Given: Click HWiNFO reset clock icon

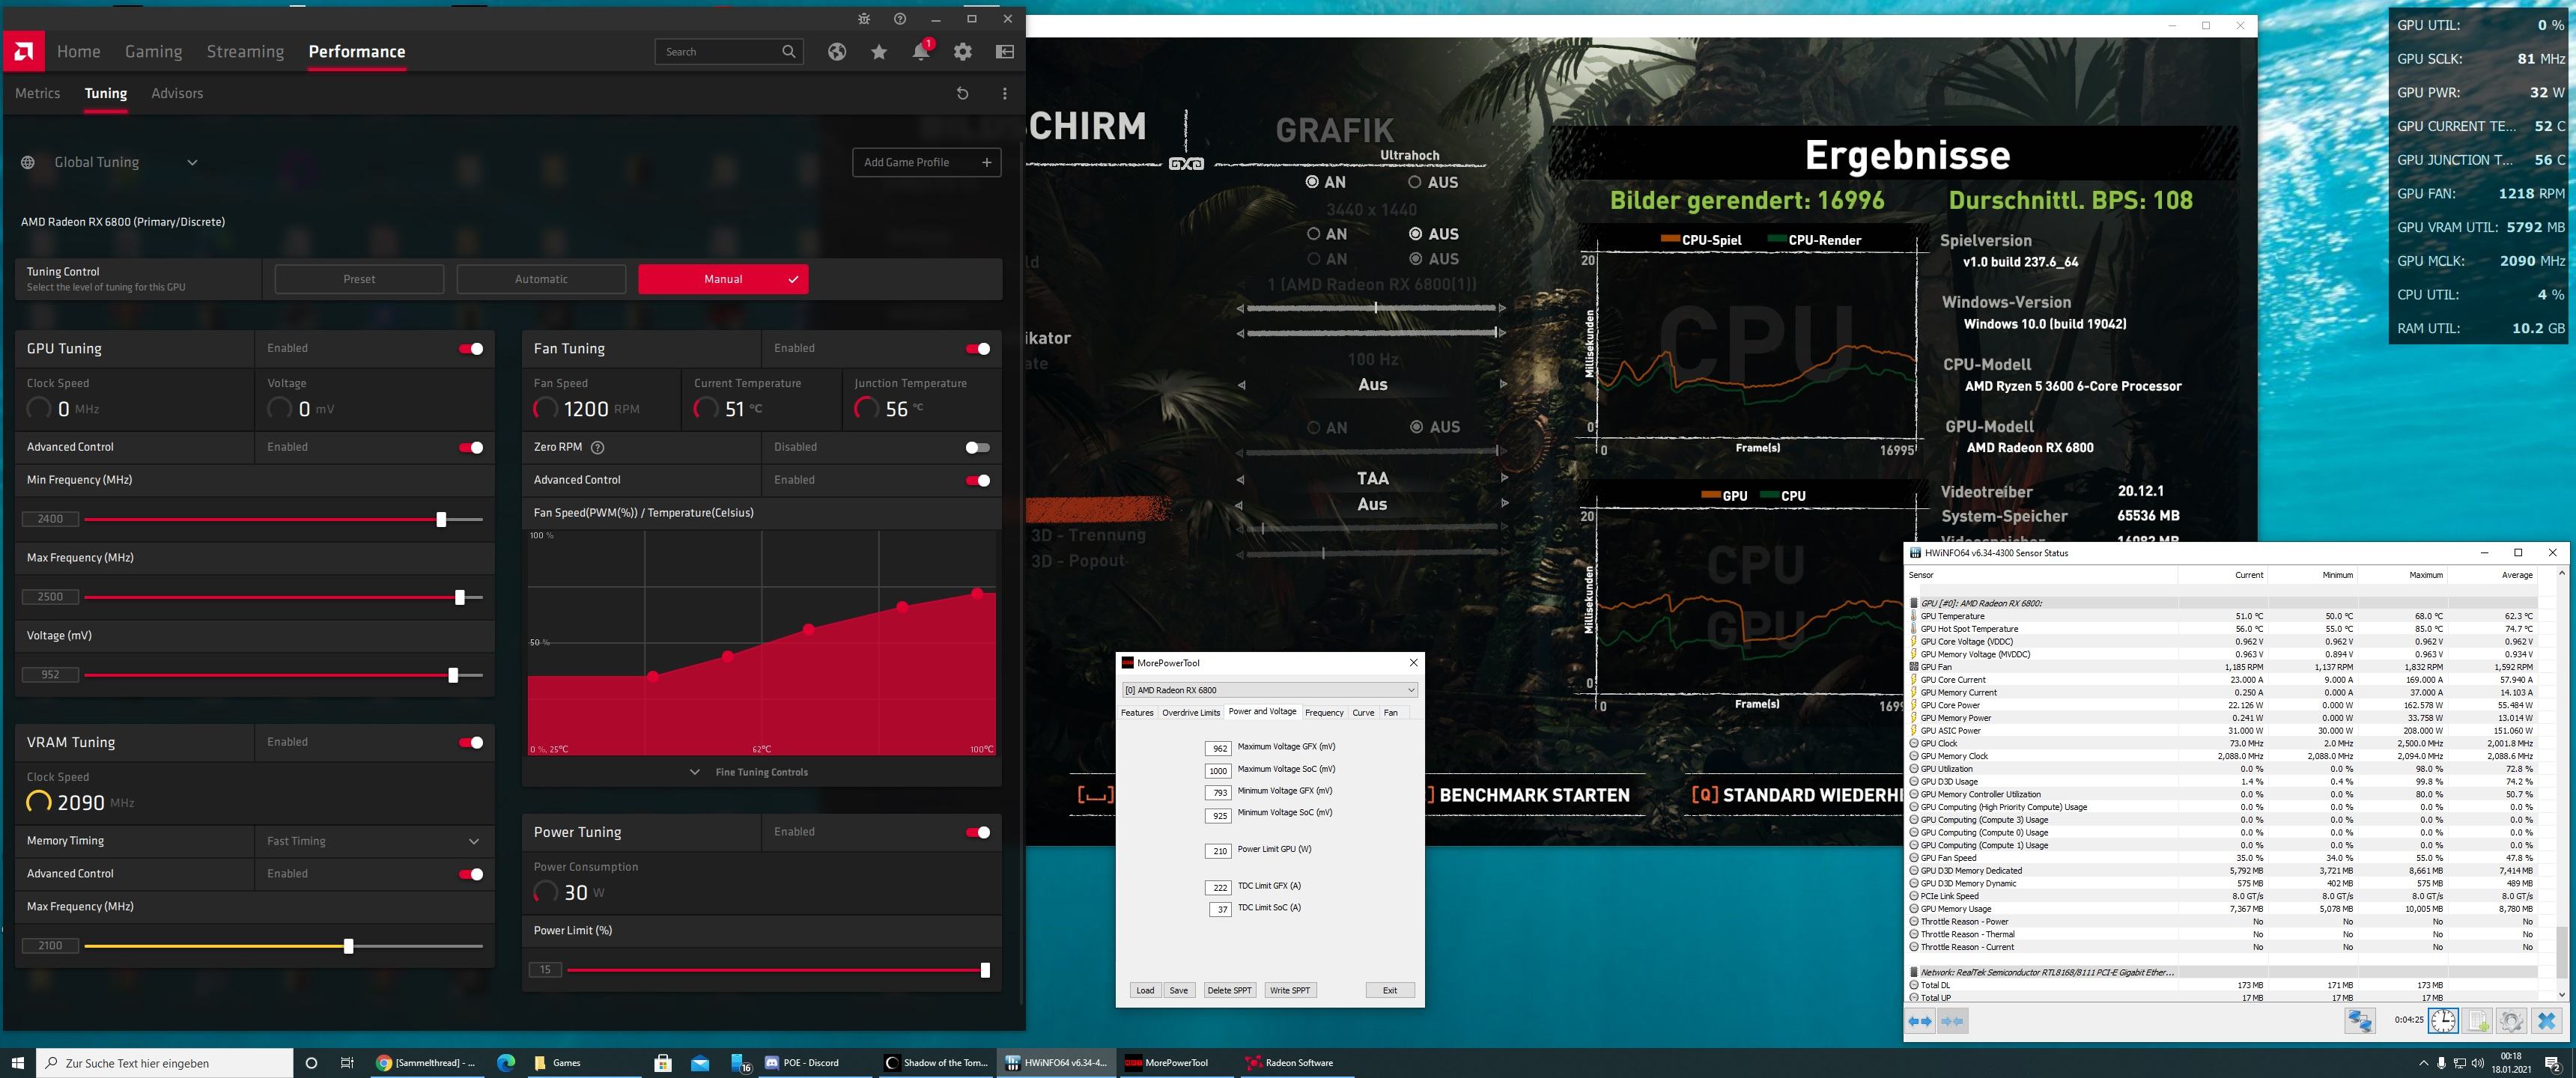Looking at the screenshot, I should pyautogui.click(x=2443, y=1021).
